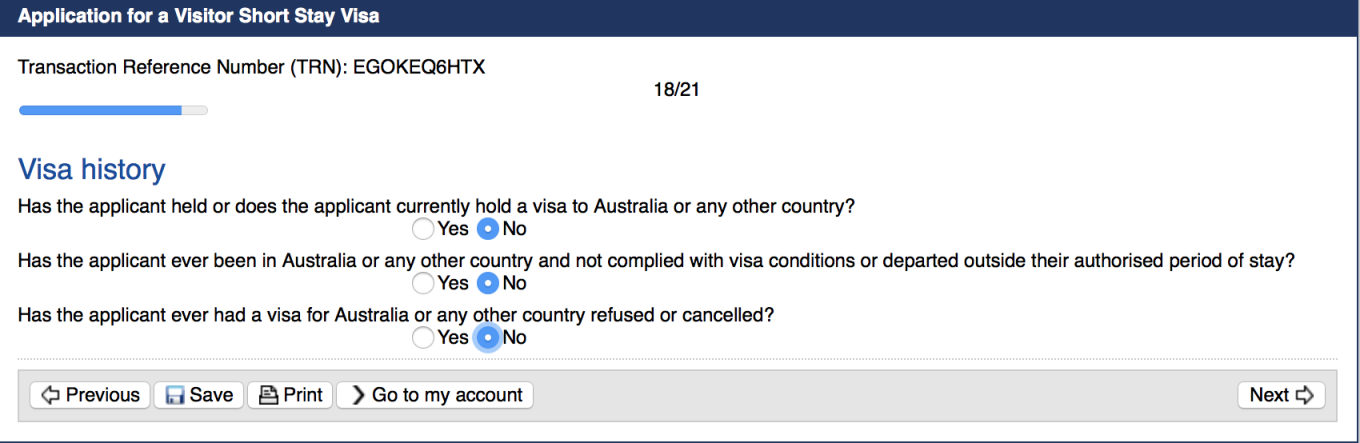Click the floppy disk icon on Save
The width and height of the screenshot is (1360, 443).
click(x=175, y=395)
